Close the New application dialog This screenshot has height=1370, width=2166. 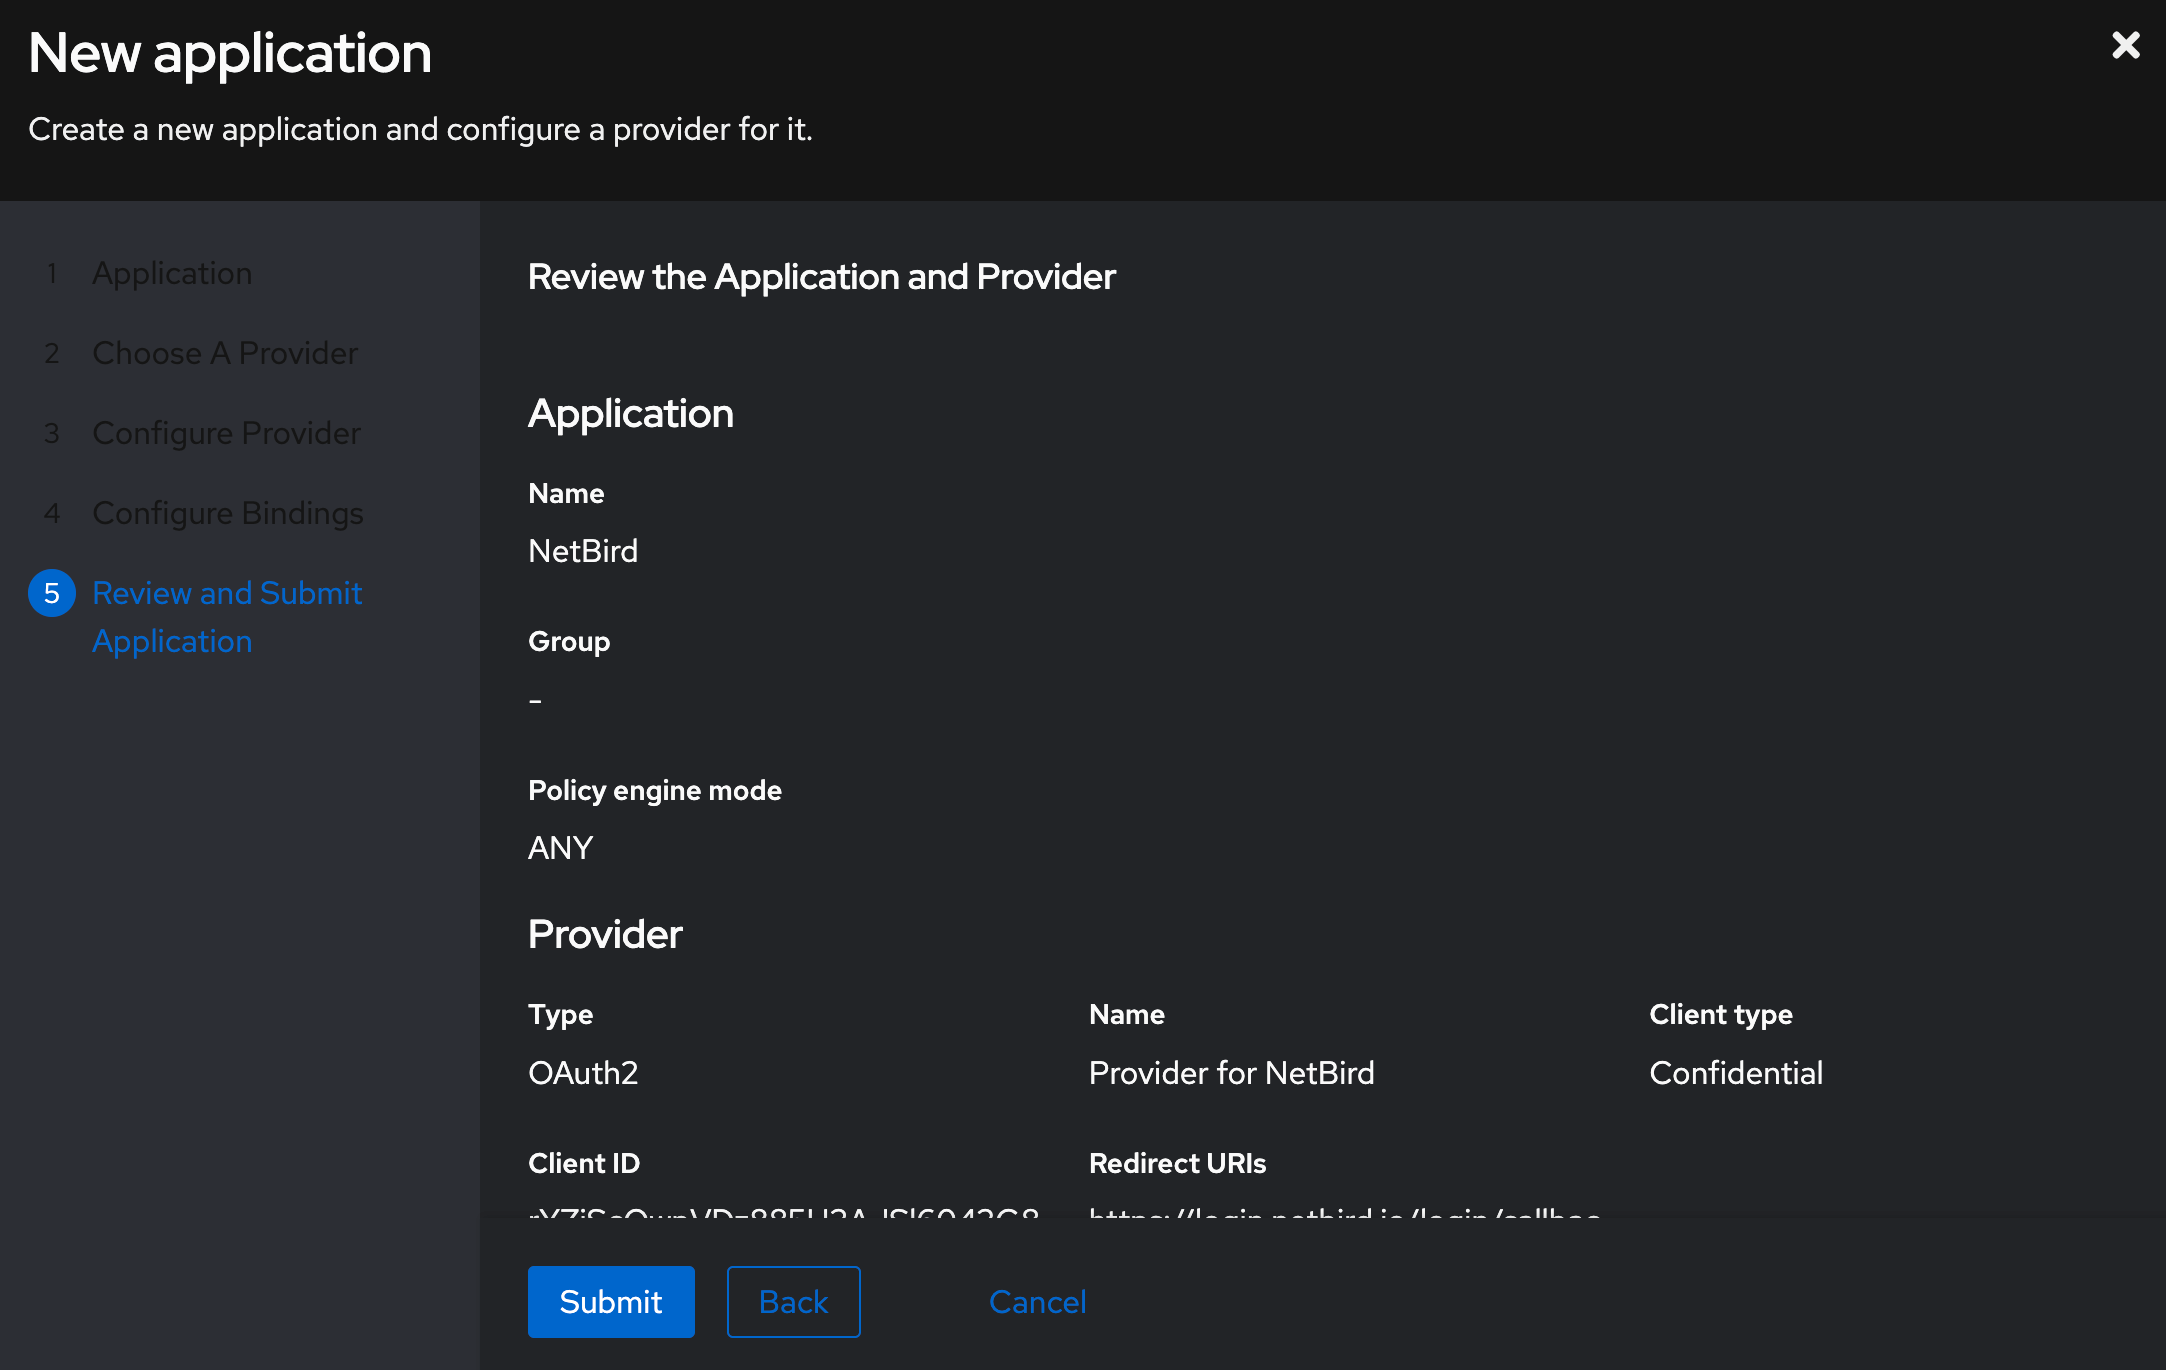pyautogui.click(x=2125, y=44)
